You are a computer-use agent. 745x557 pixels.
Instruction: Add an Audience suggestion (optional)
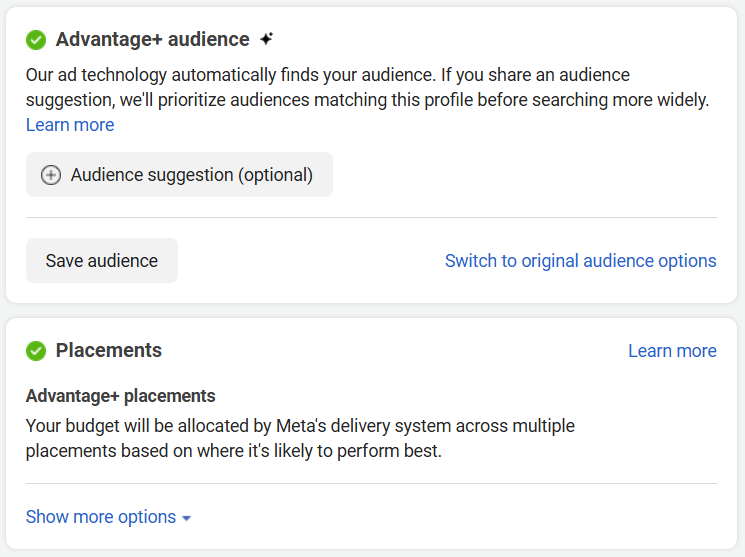click(191, 175)
